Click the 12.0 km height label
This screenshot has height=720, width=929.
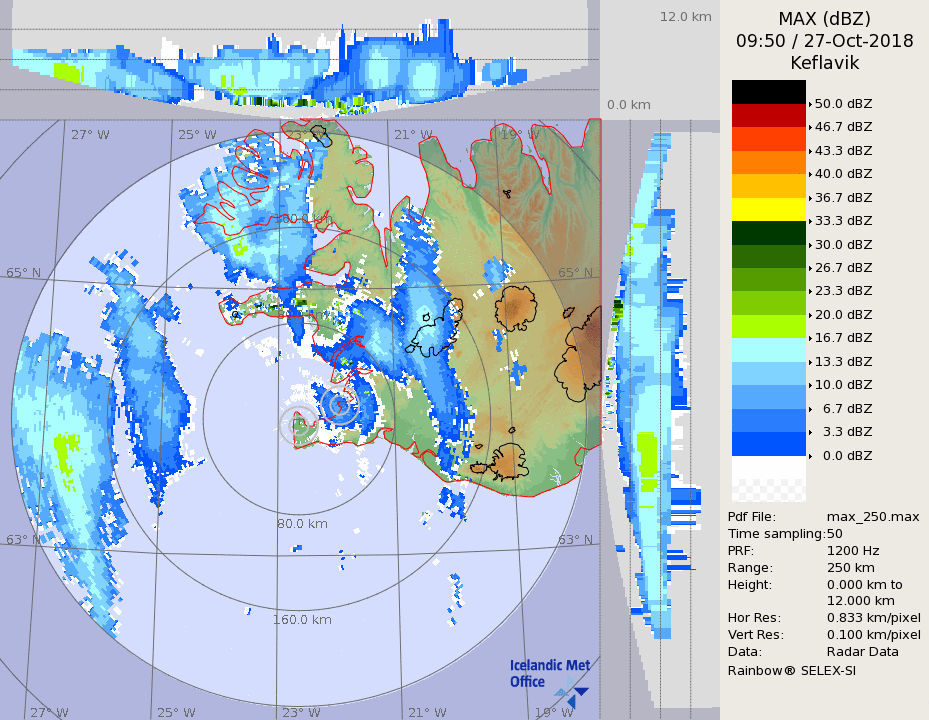pyautogui.click(x=685, y=16)
